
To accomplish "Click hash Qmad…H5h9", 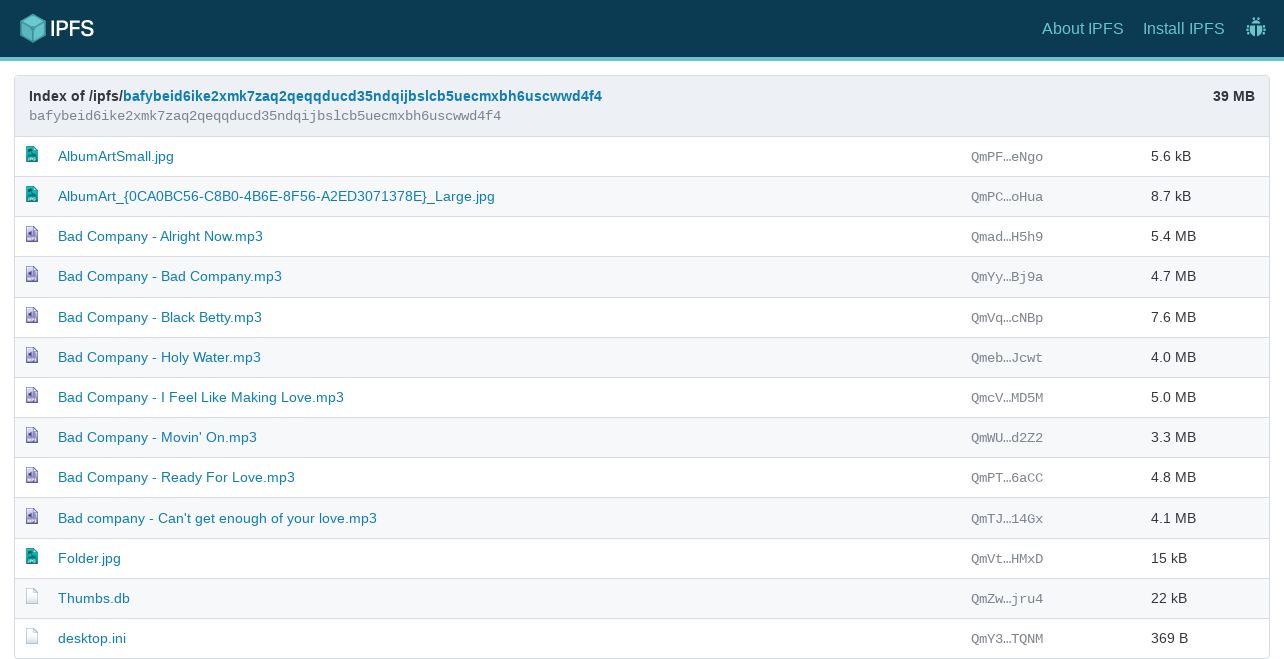I will point(1007,237).
